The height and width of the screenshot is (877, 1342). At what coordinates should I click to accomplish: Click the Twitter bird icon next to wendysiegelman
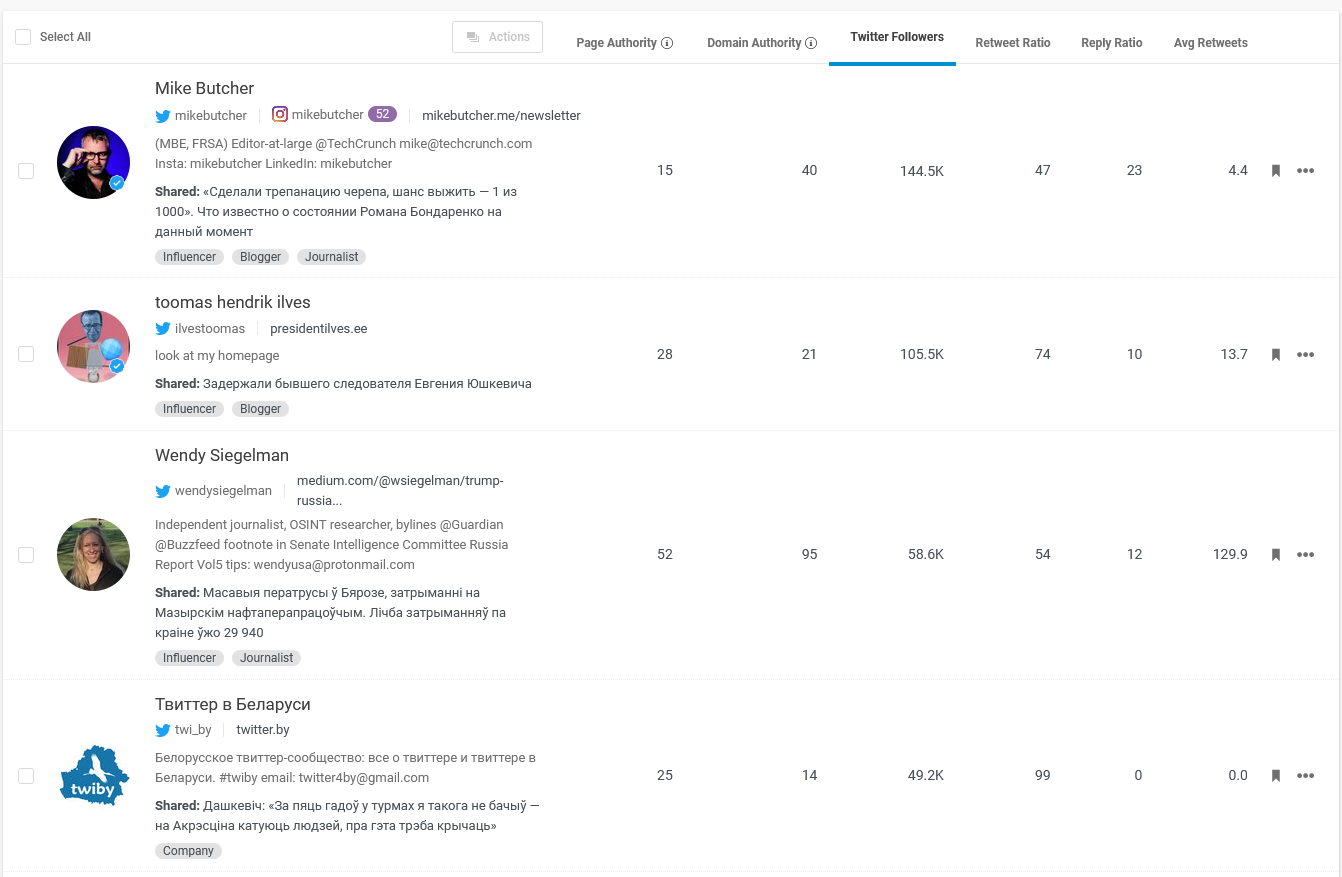click(x=163, y=491)
